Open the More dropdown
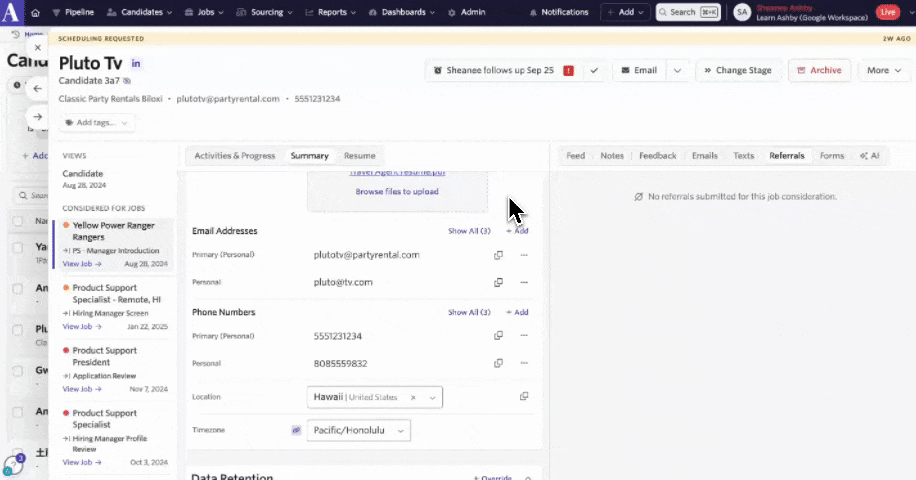This screenshot has height=480, width=916. (x=884, y=71)
